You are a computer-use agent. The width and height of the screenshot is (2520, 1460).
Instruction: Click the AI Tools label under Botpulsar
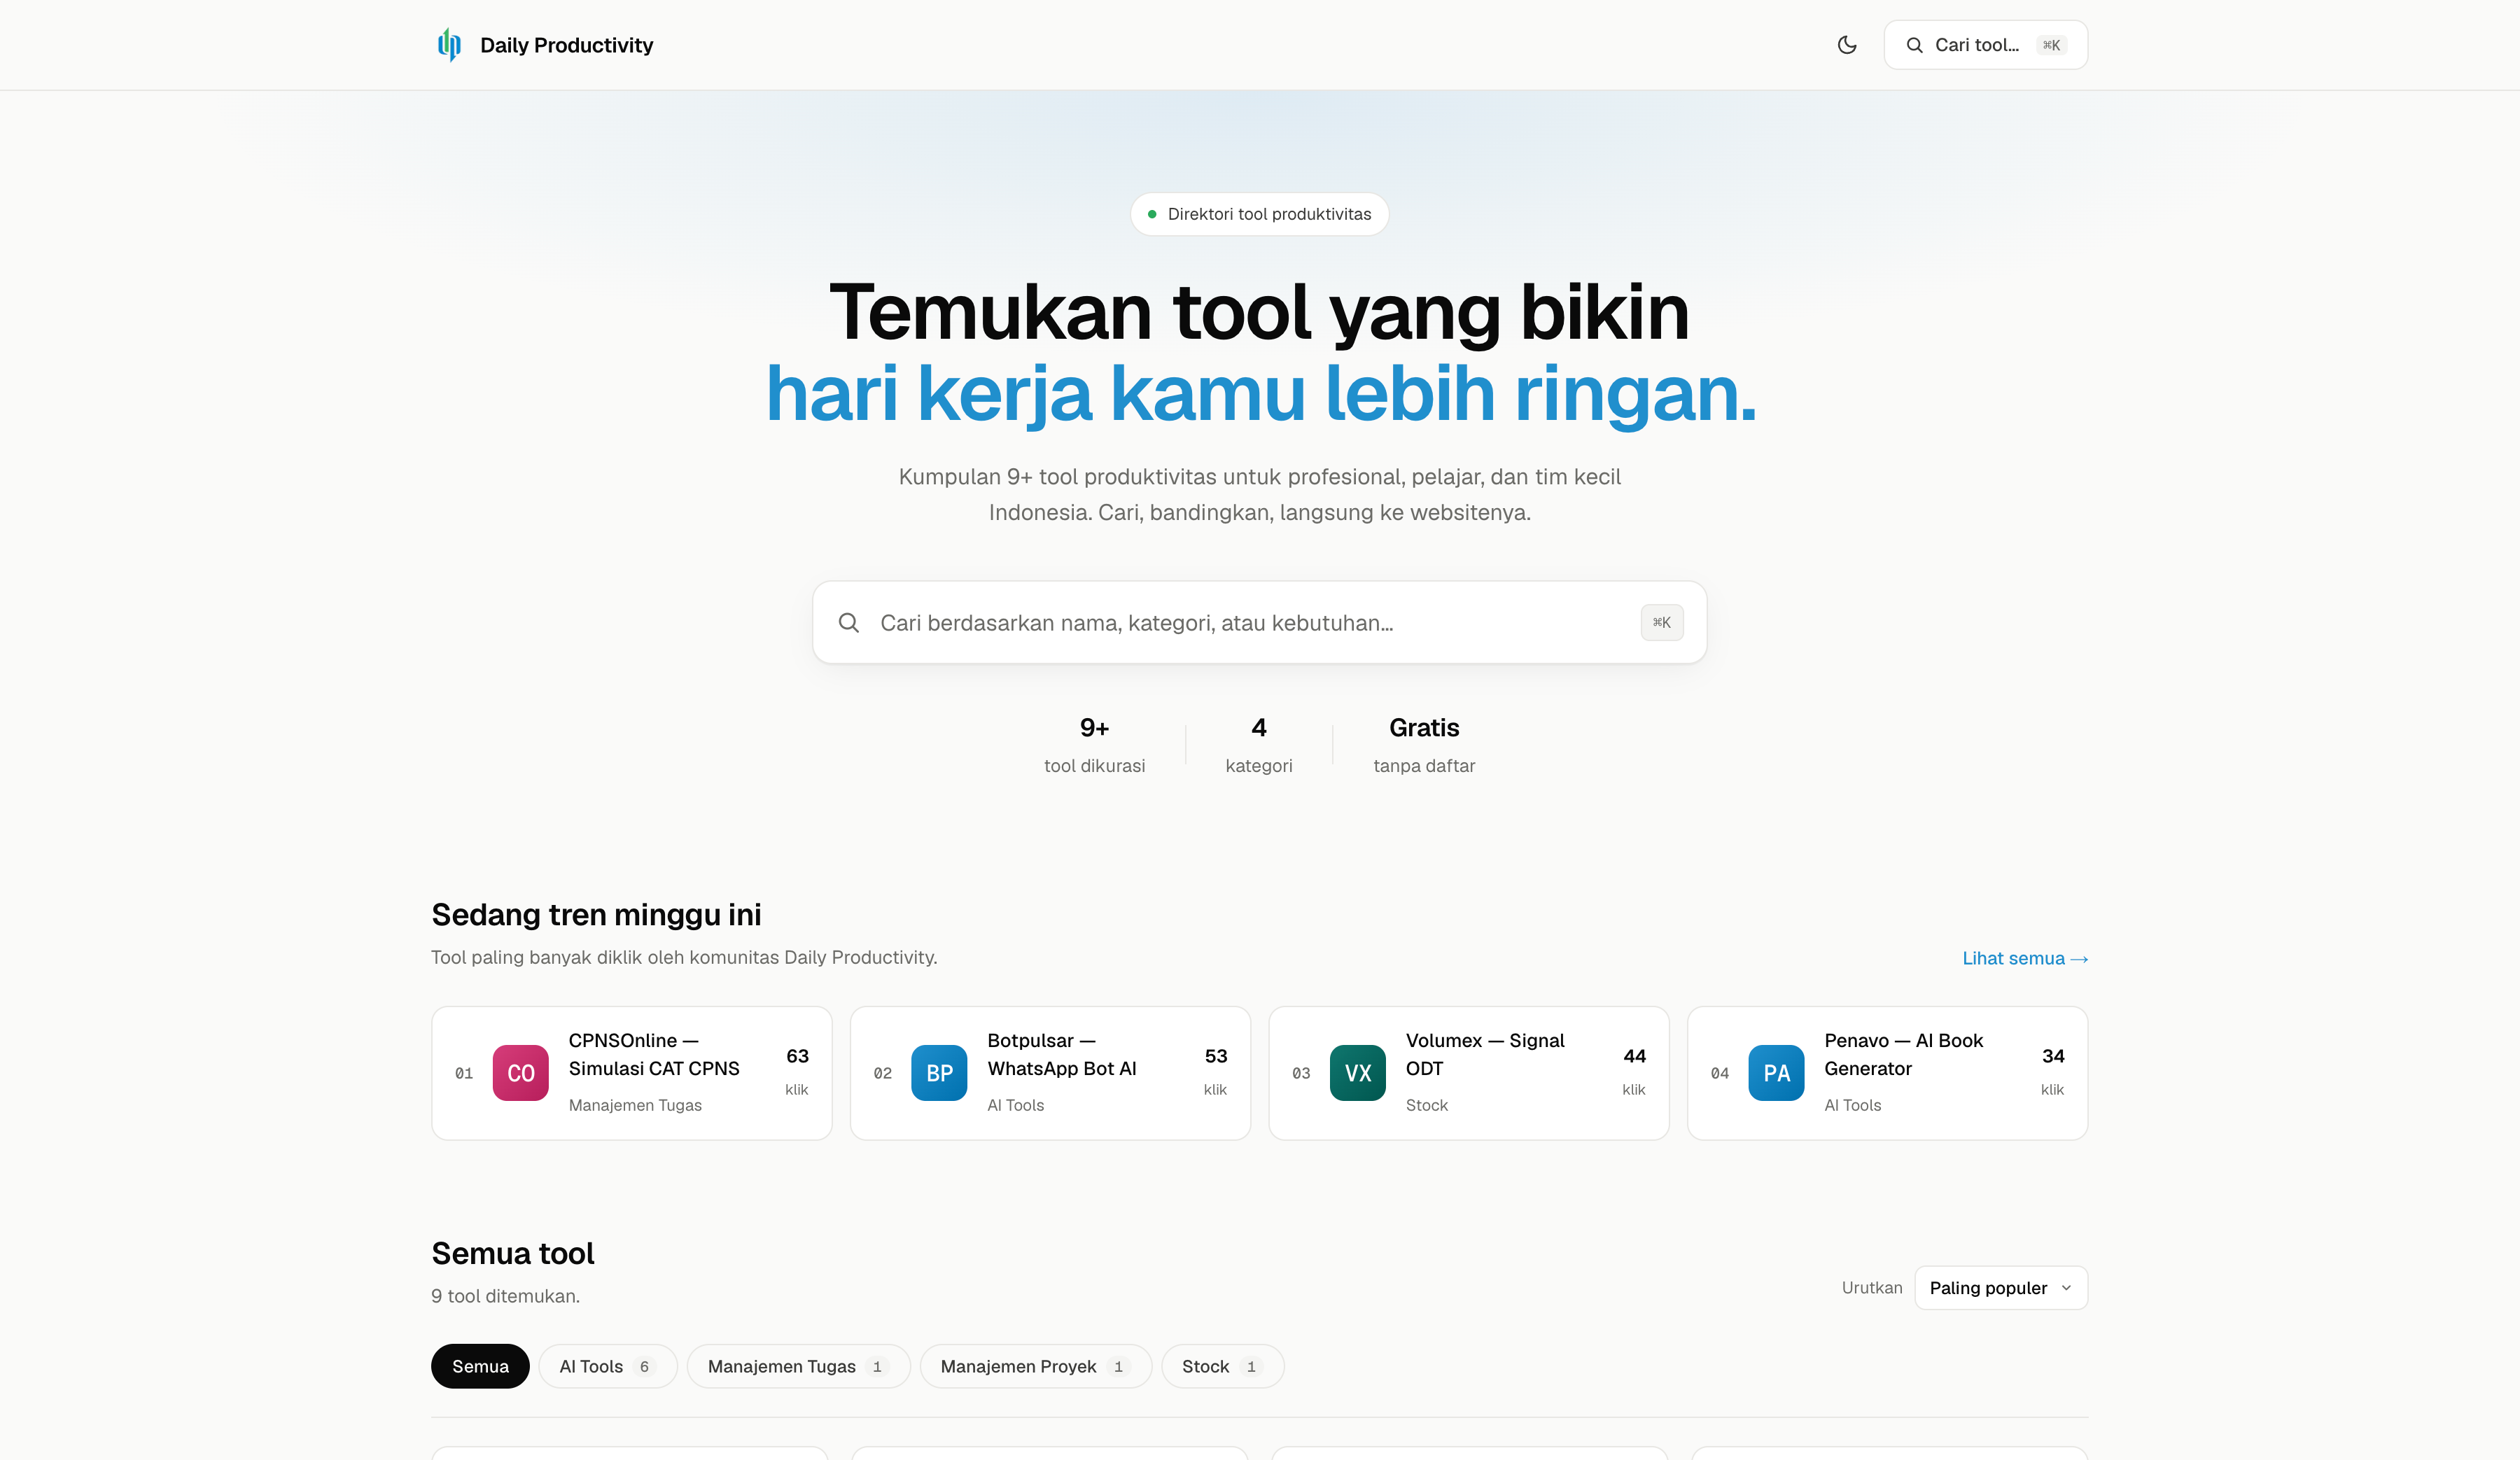point(1015,1105)
